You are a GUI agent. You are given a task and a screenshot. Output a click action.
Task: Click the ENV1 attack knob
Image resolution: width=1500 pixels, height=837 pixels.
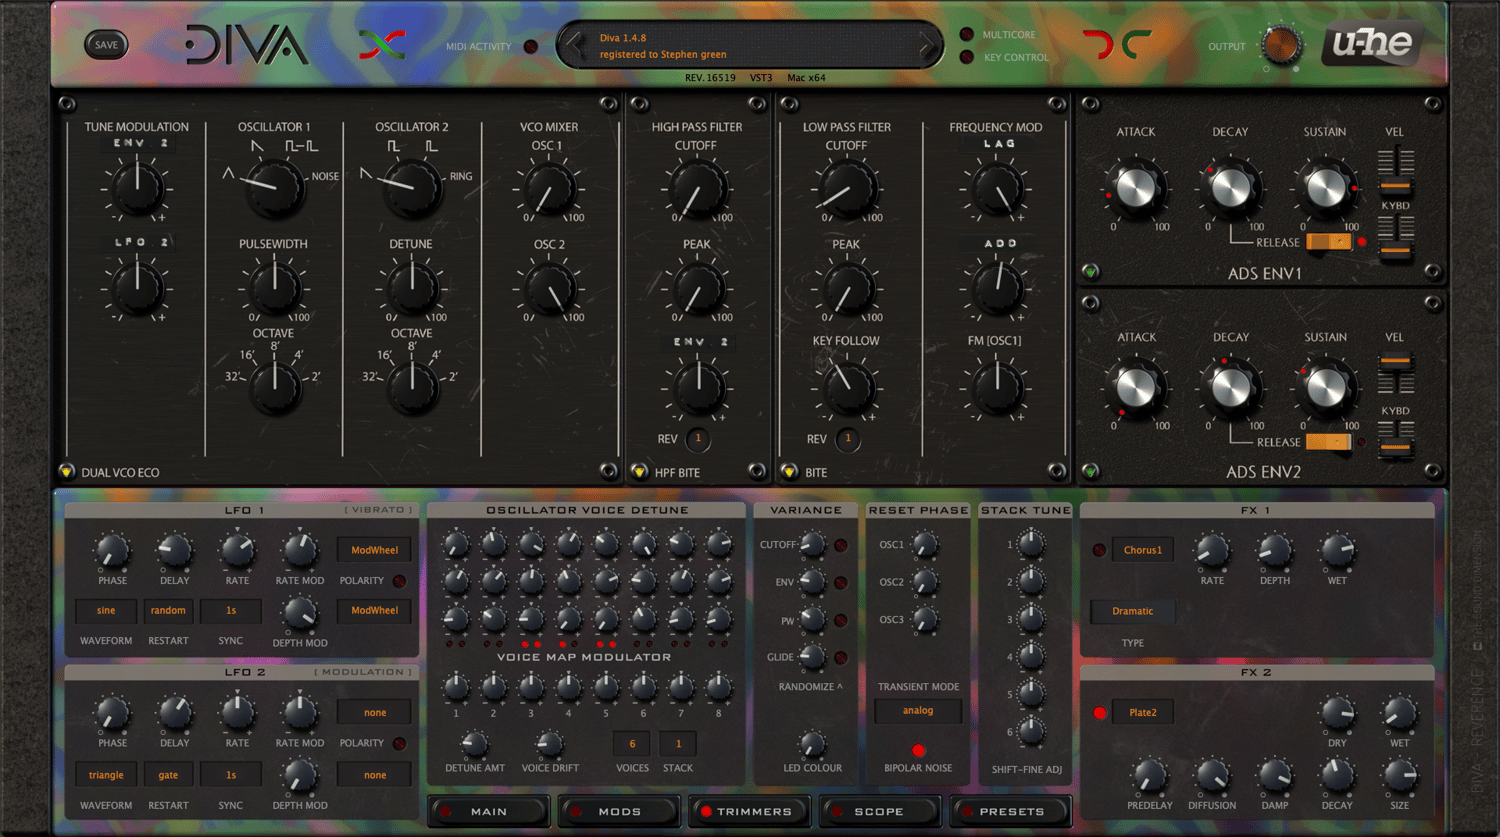[x=1135, y=187]
